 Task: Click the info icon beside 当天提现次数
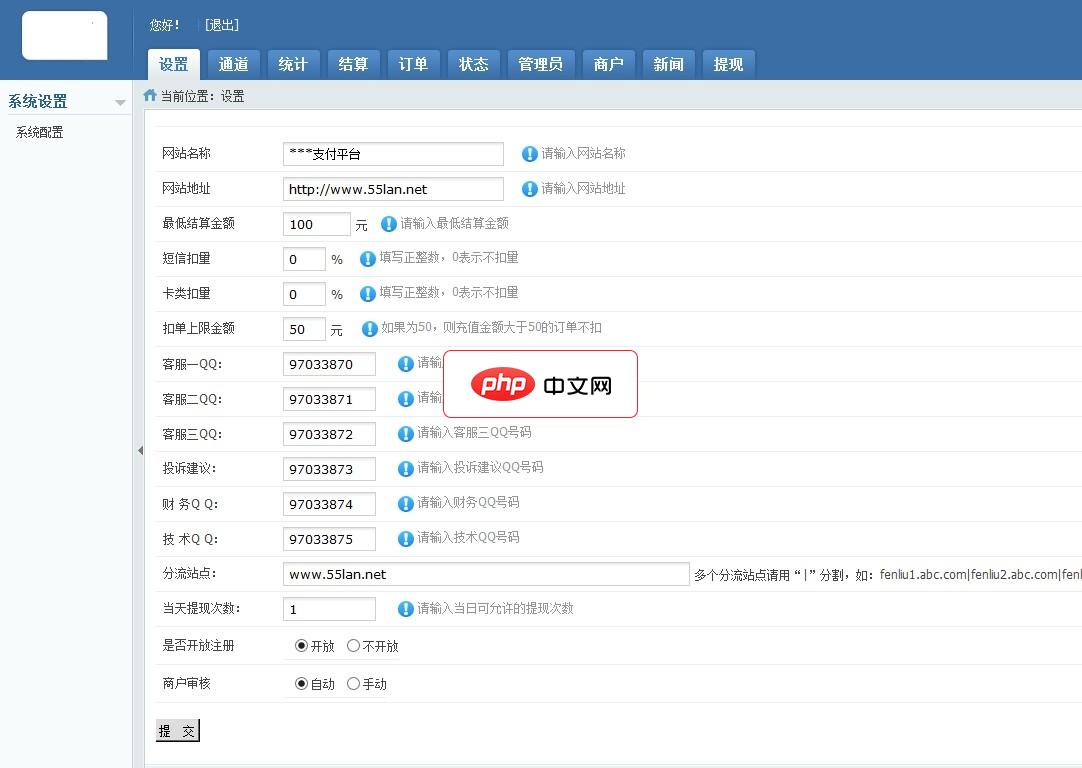[406, 609]
